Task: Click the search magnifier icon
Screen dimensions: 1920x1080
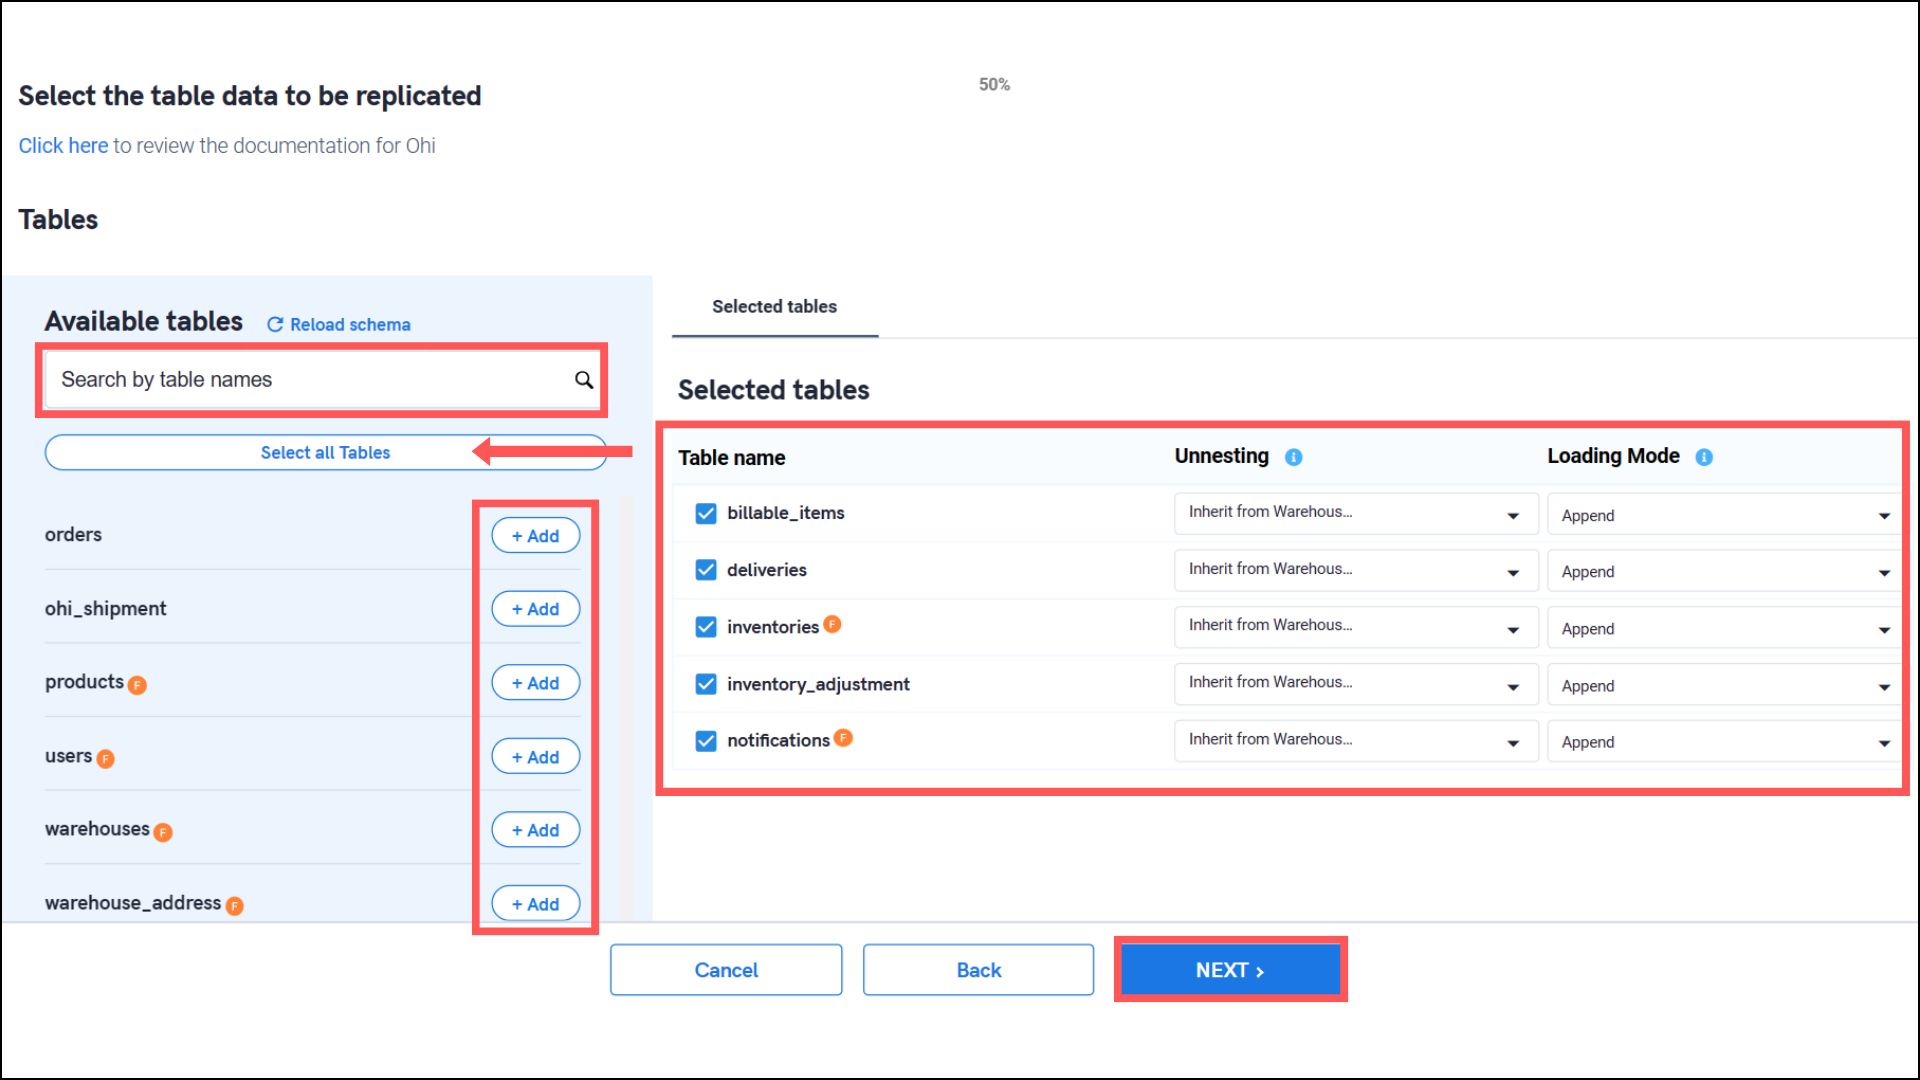Action: (x=583, y=379)
